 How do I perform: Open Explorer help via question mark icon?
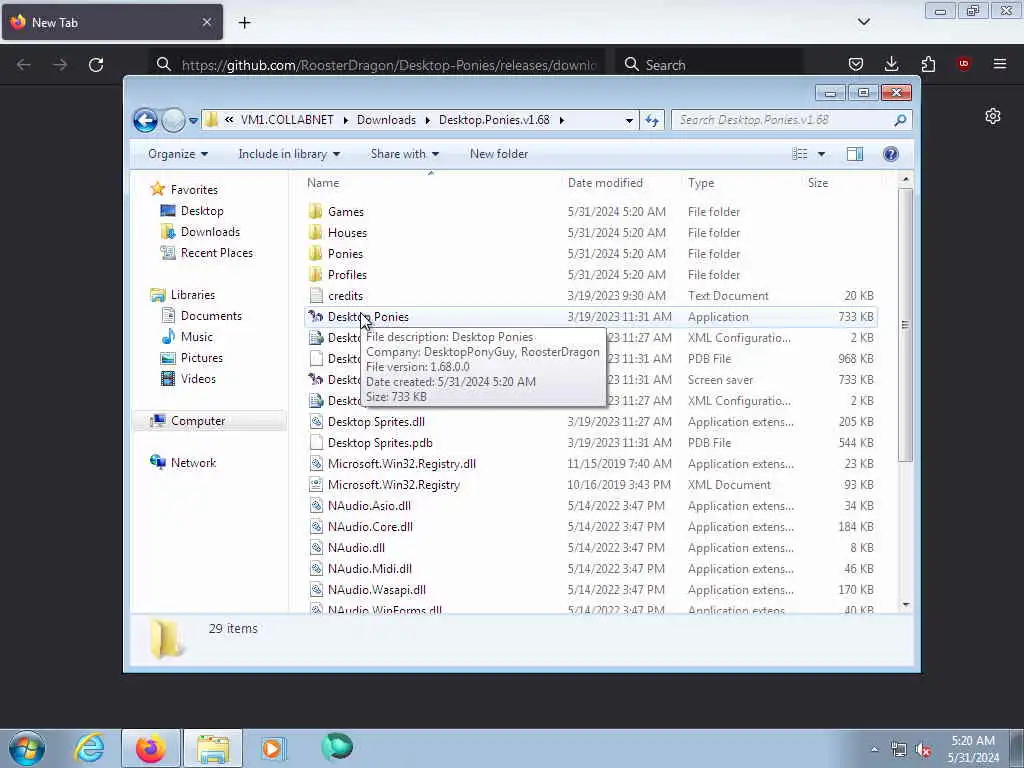tap(891, 154)
